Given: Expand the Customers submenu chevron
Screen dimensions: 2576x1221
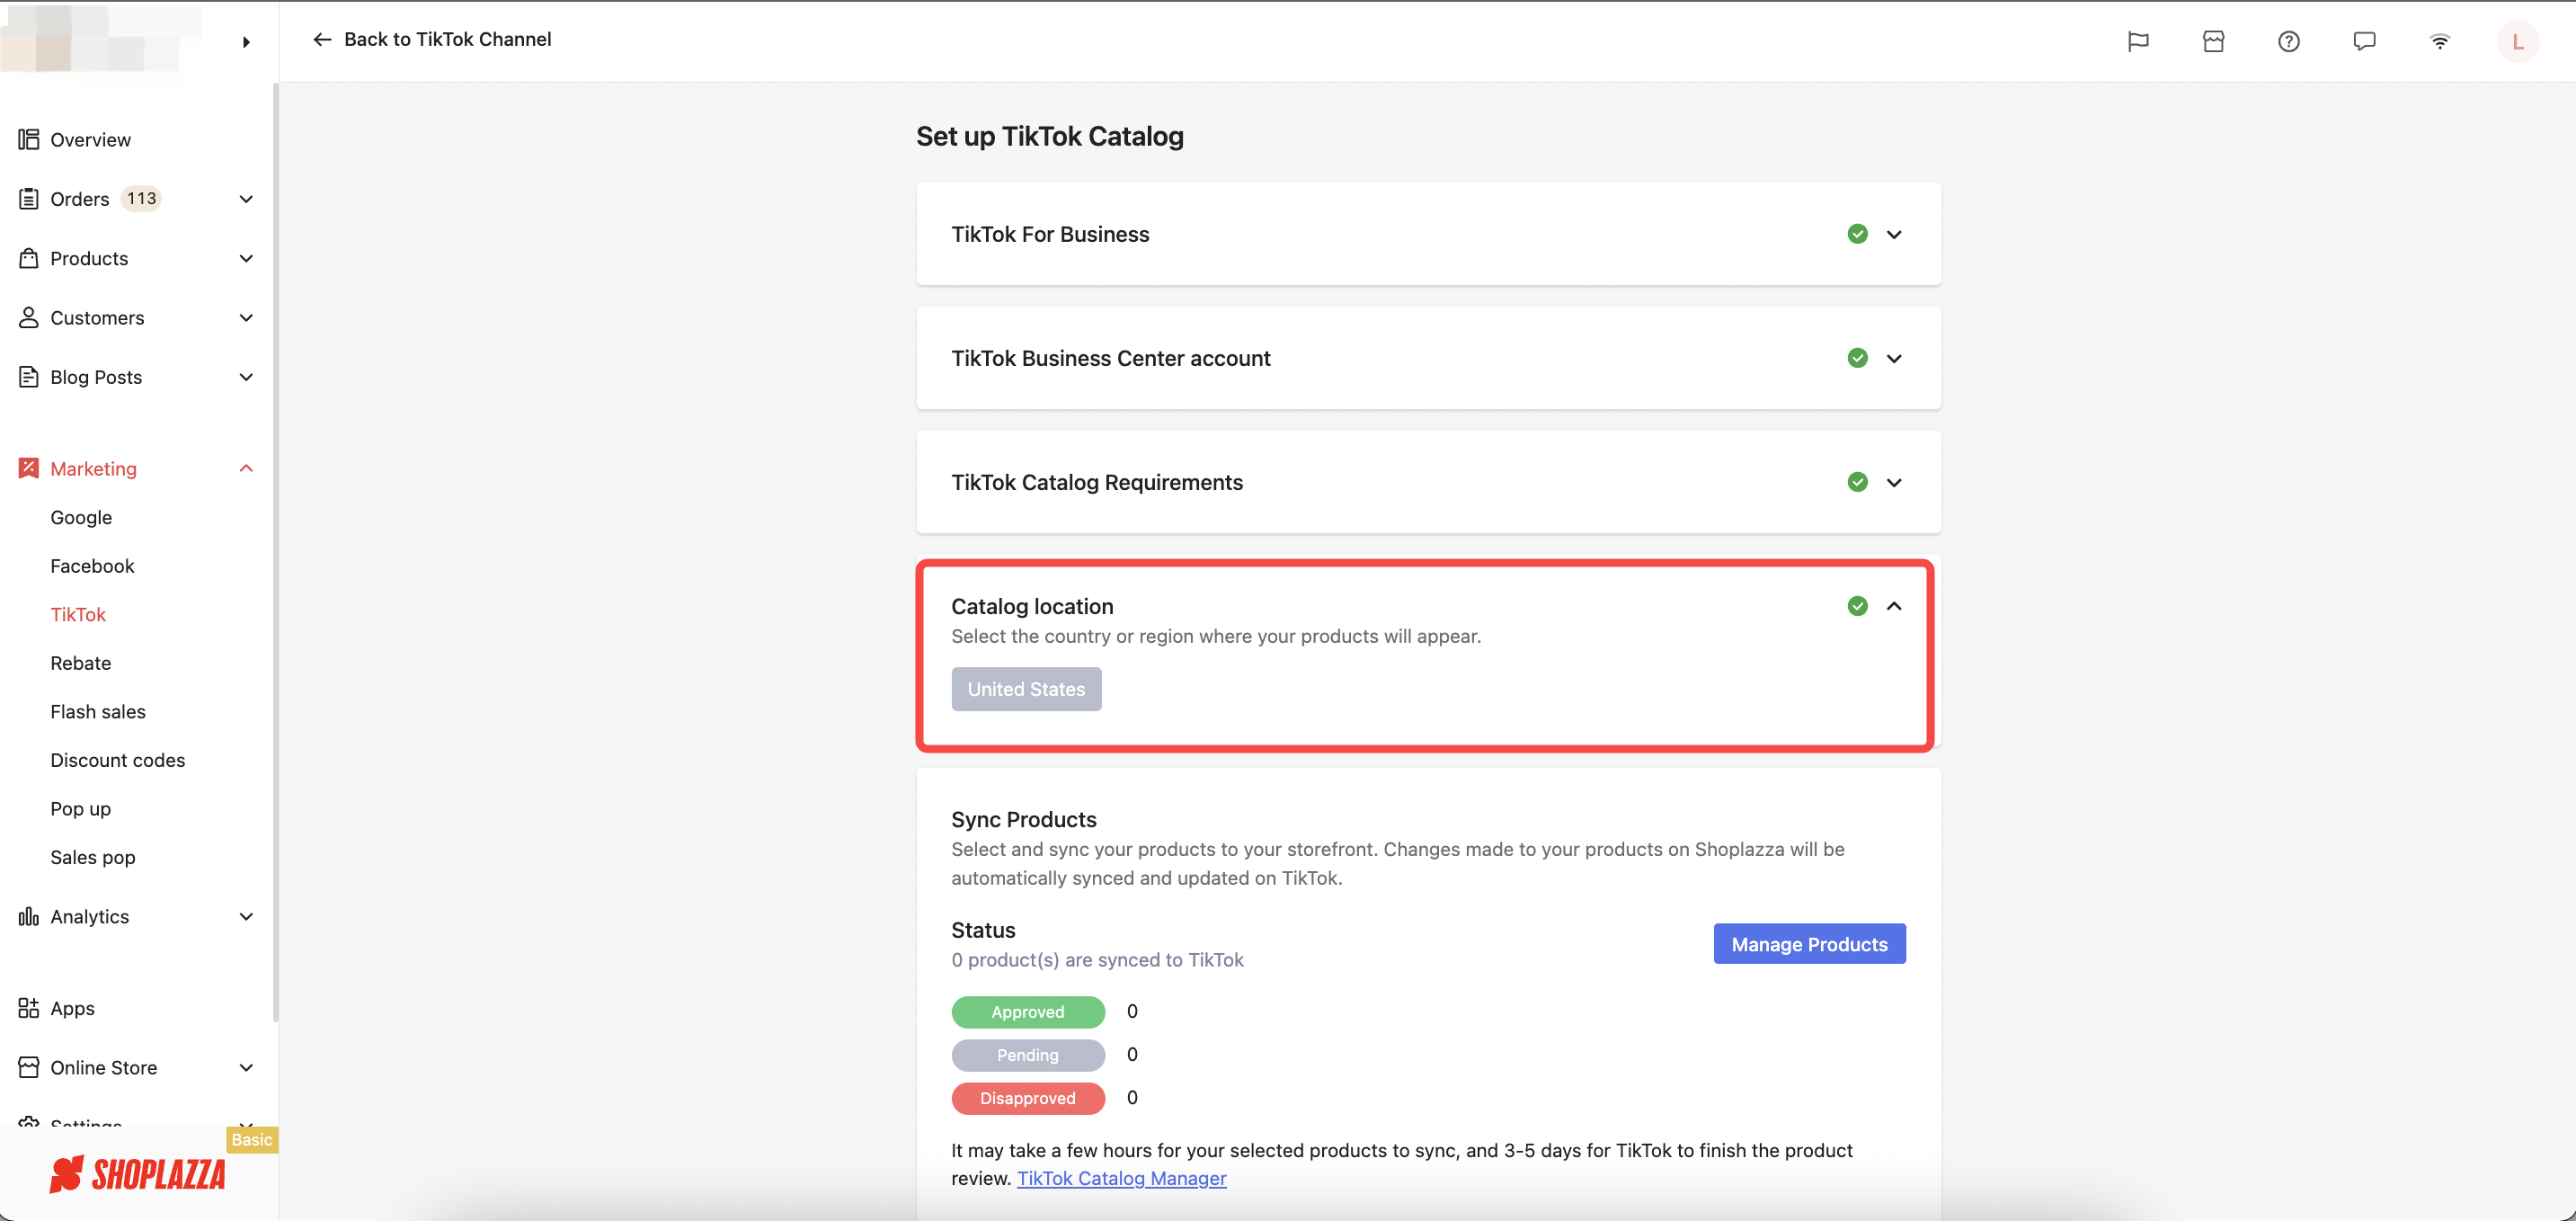Looking at the screenshot, I should (246, 318).
